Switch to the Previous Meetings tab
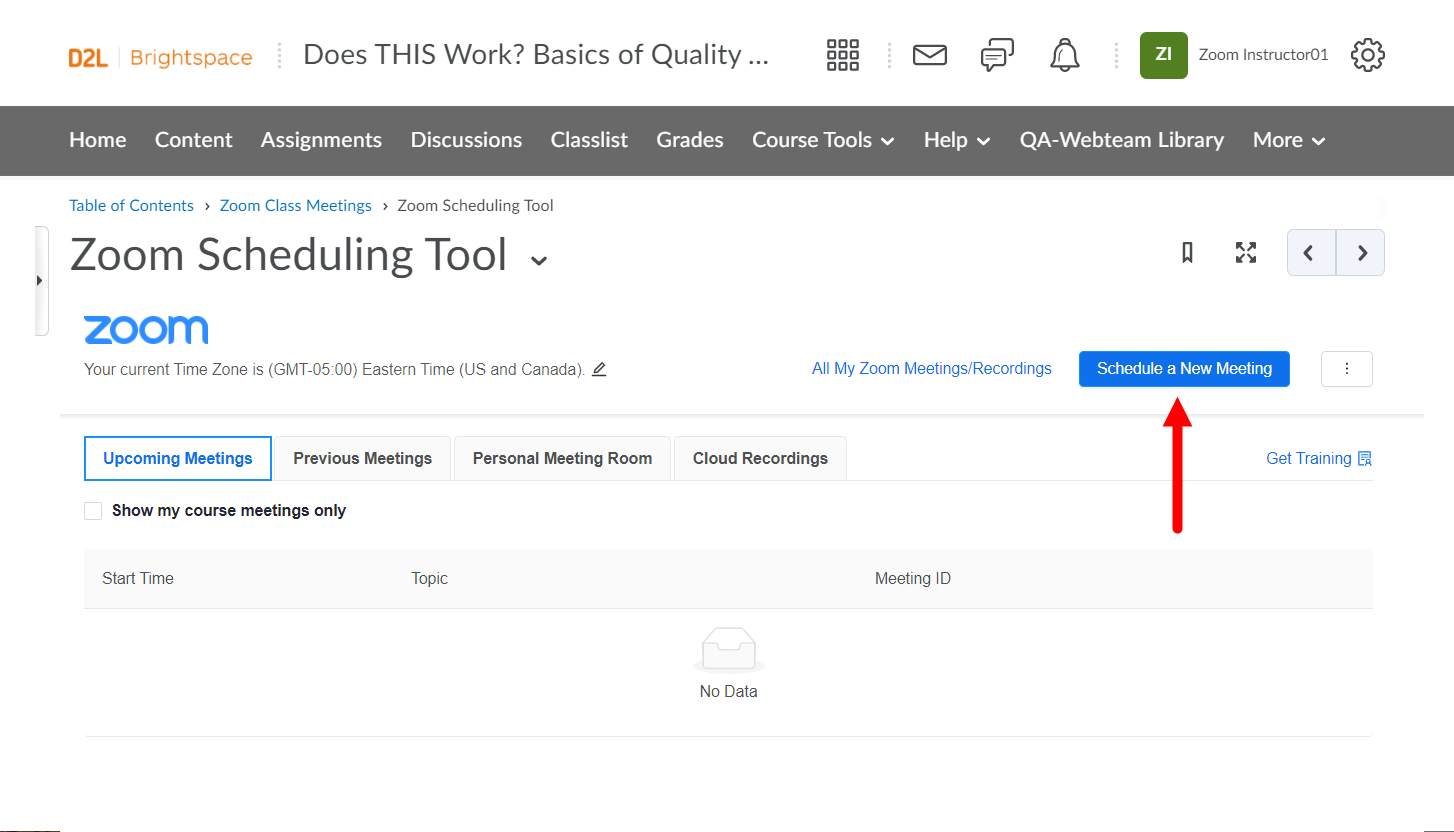The width and height of the screenshot is (1454, 832). click(363, 458)
